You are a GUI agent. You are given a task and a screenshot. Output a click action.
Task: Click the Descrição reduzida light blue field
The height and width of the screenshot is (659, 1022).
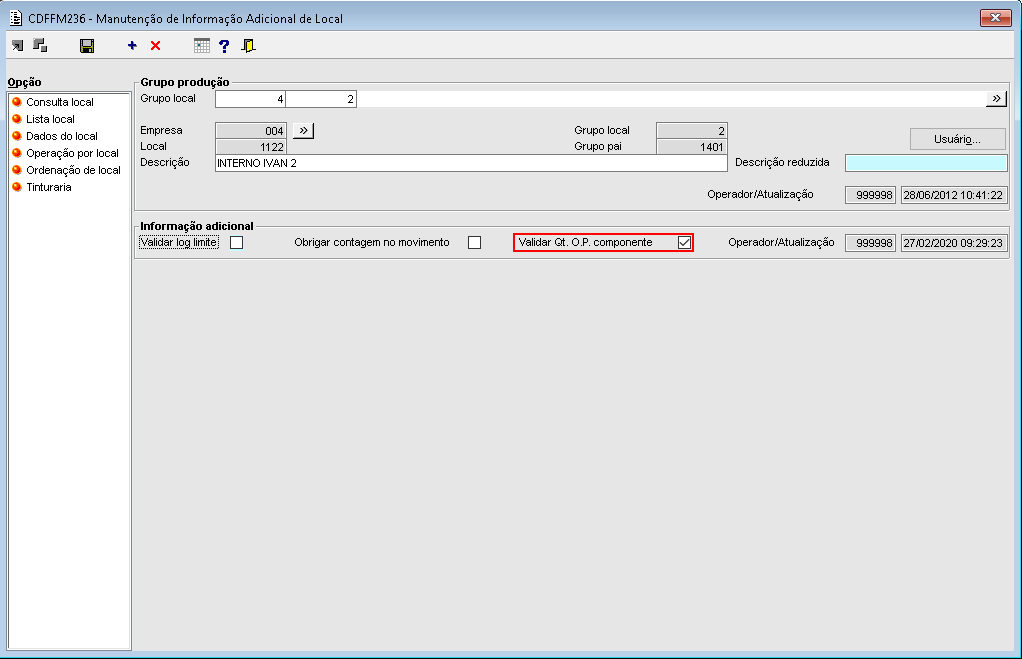[926, 163]
